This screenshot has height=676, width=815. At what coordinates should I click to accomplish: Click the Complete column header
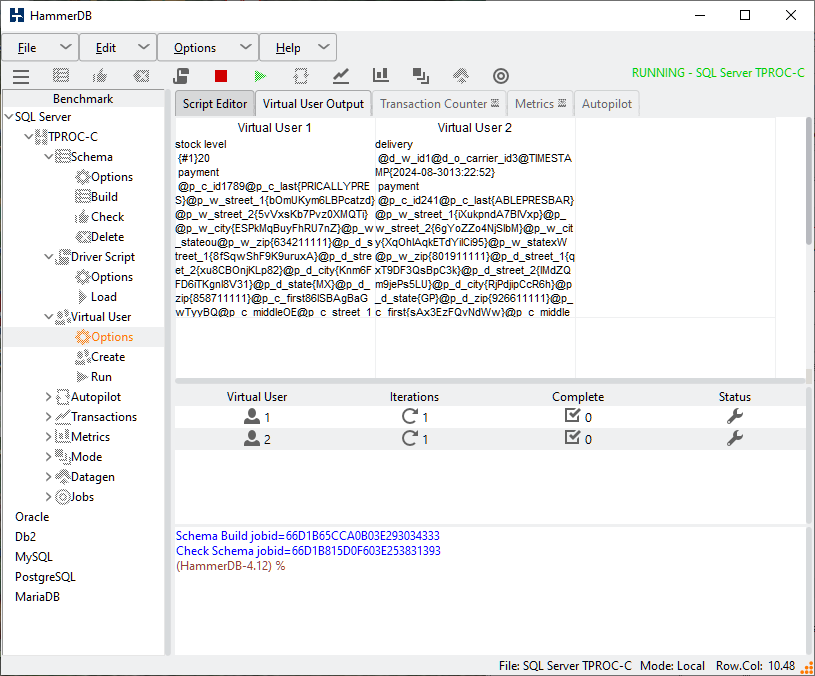click(x=578, y=397)
